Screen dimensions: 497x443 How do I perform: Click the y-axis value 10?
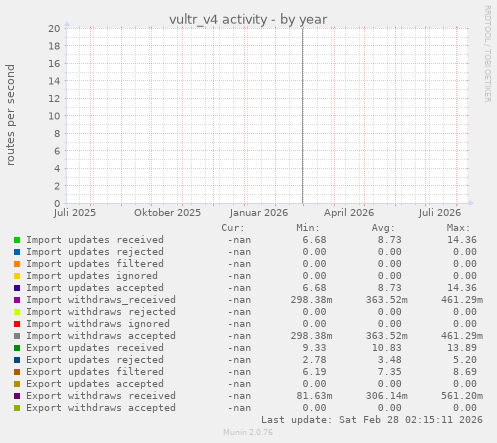[54, 116]
